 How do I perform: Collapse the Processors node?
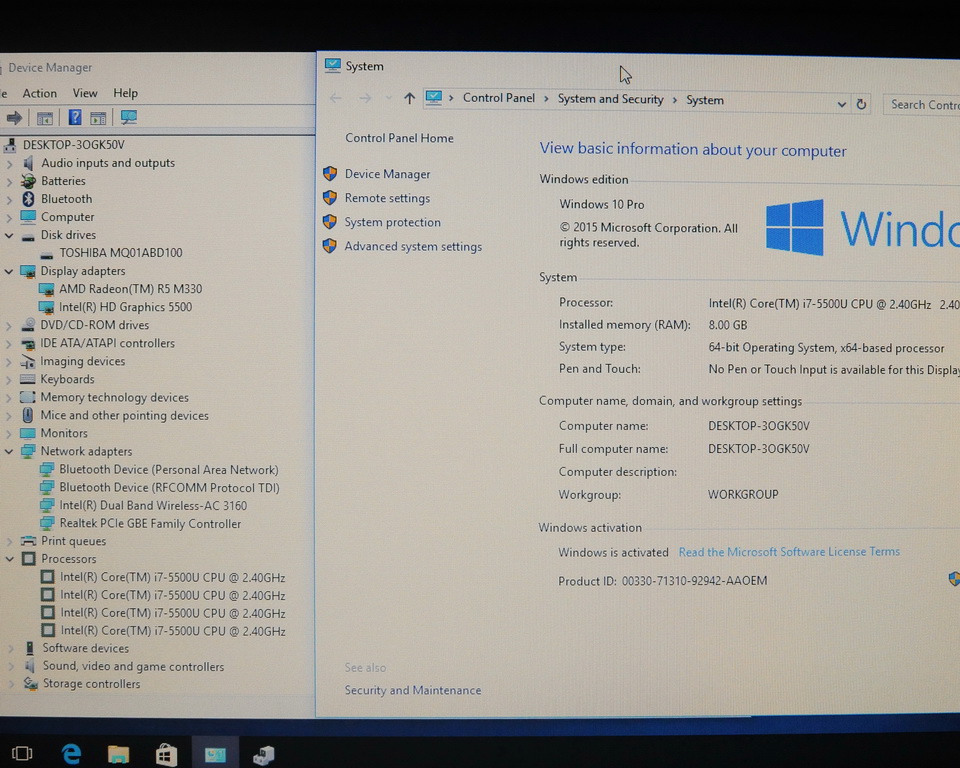(x=10, y=559)
